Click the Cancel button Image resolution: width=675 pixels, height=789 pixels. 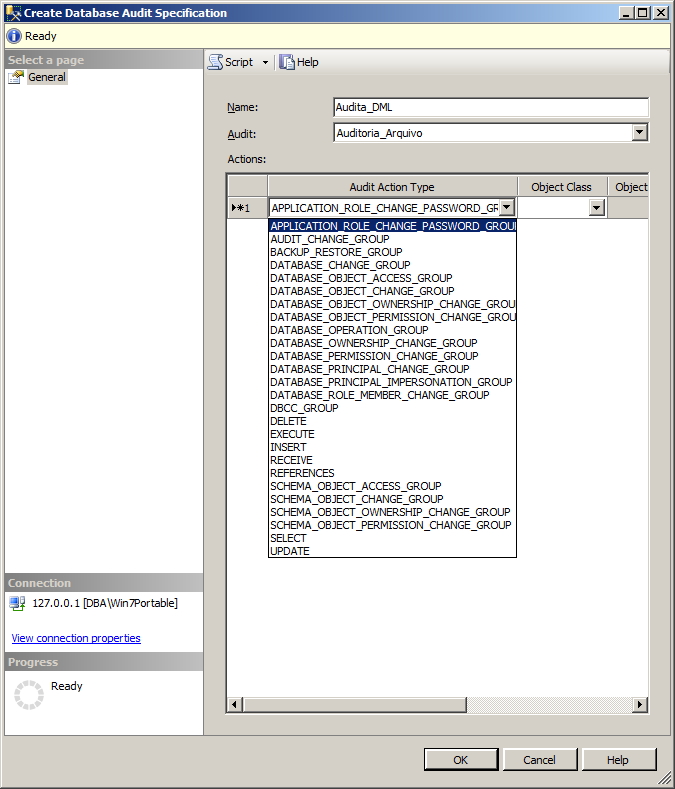(540, 760)
